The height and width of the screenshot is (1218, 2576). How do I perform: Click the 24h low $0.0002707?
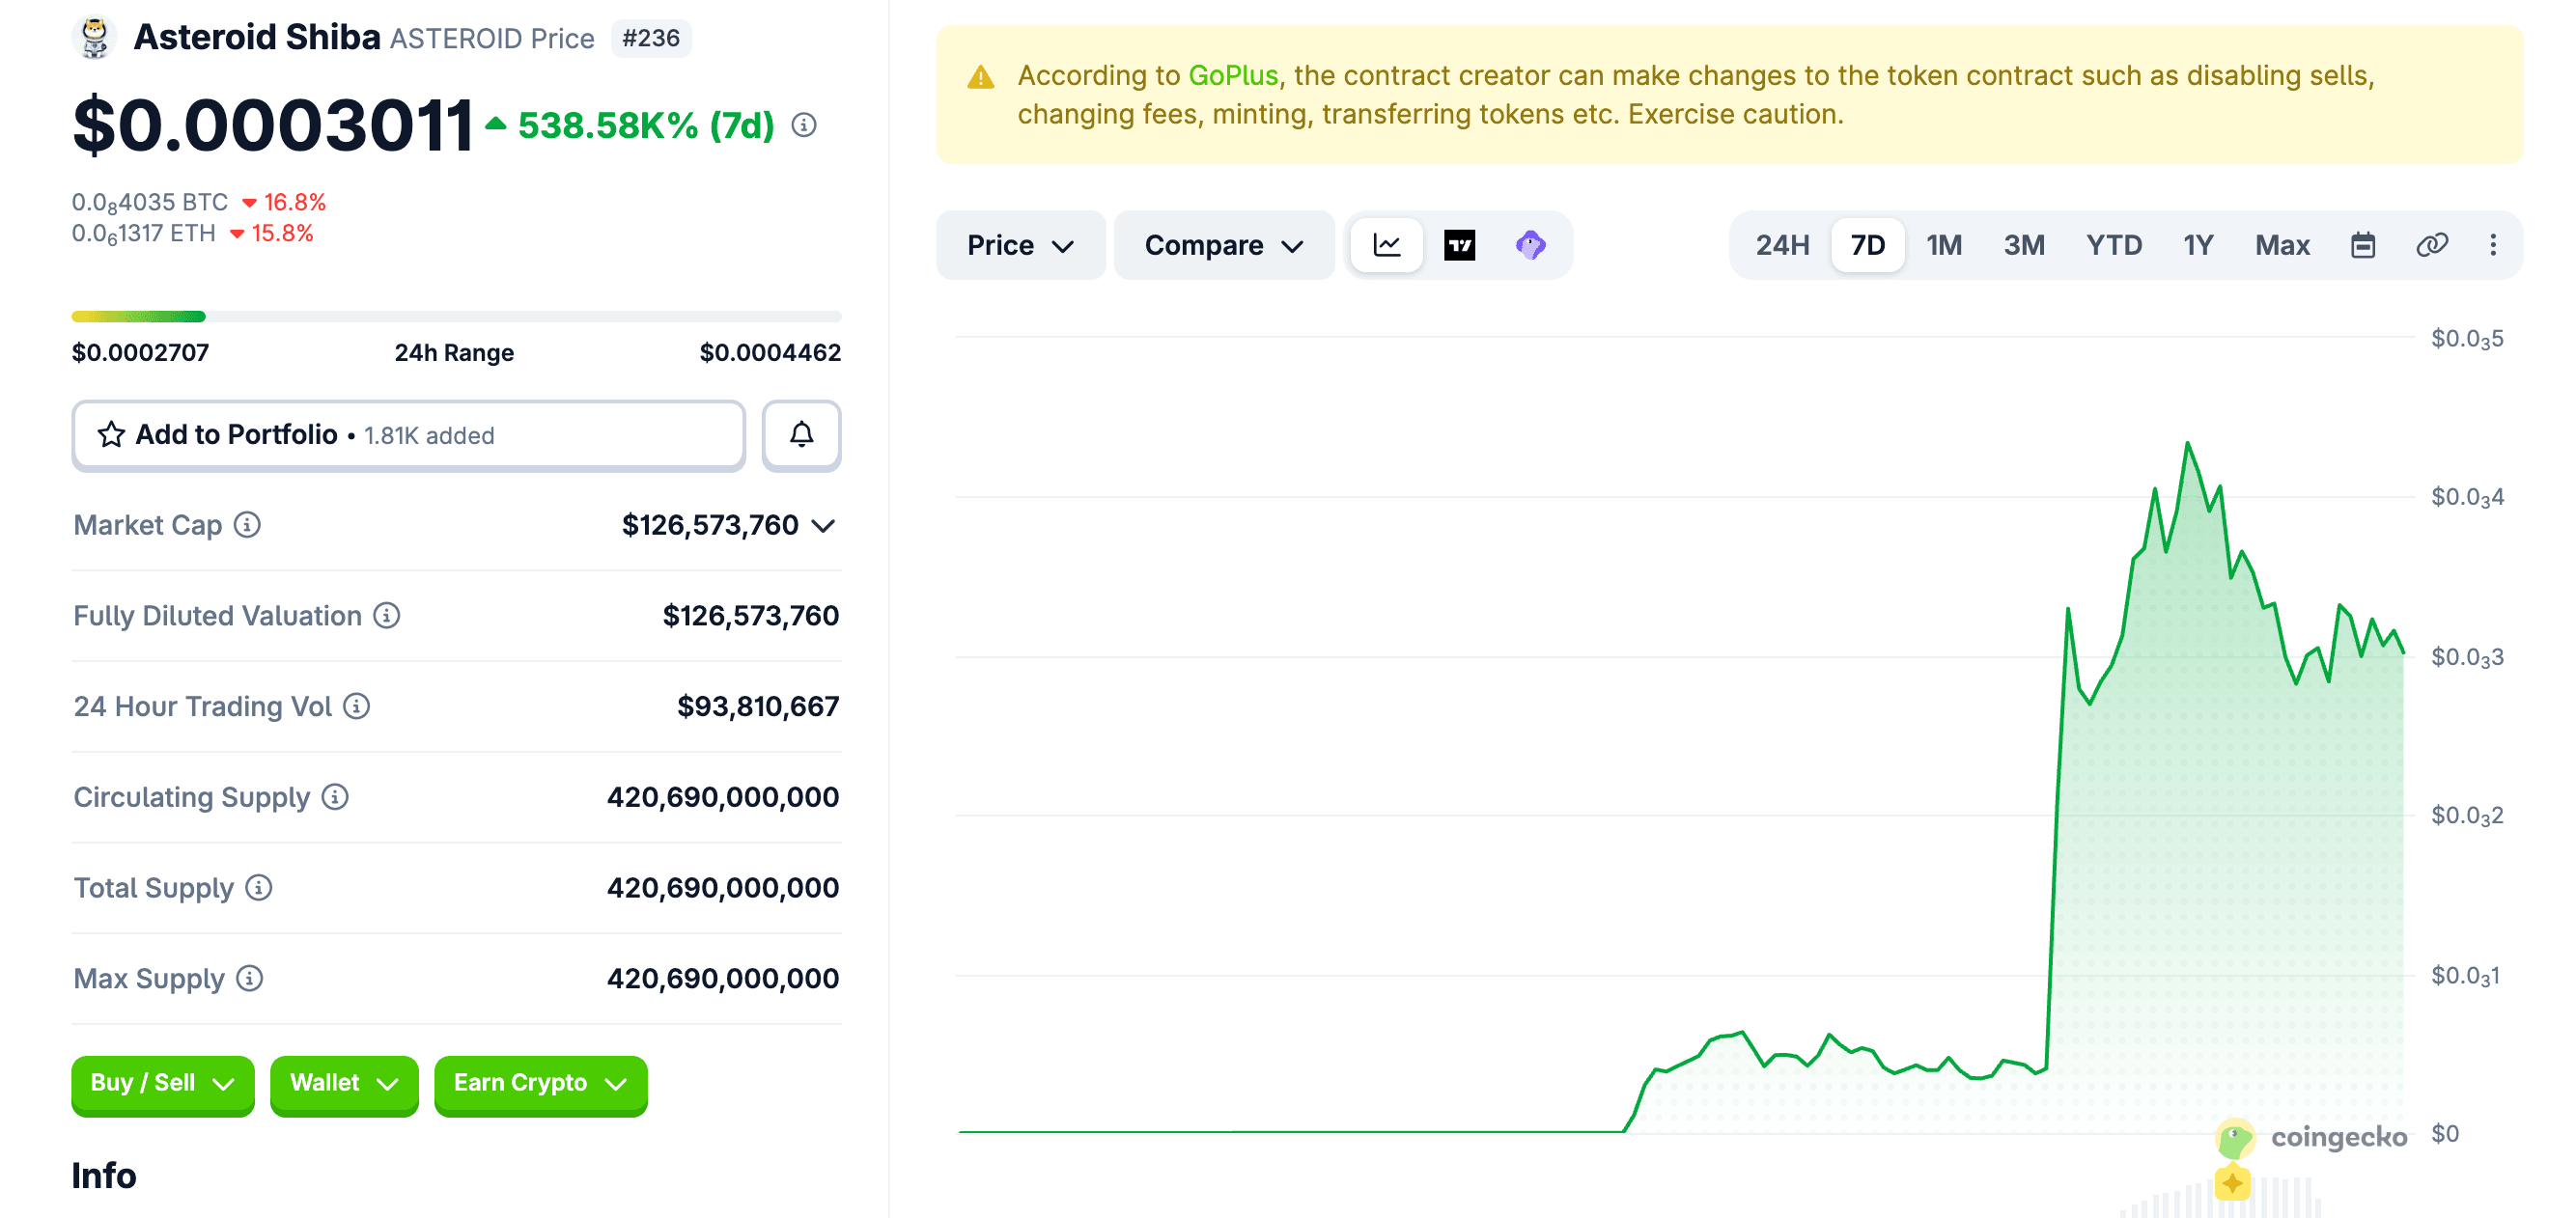pyautogui.click(x=141, y=352)
